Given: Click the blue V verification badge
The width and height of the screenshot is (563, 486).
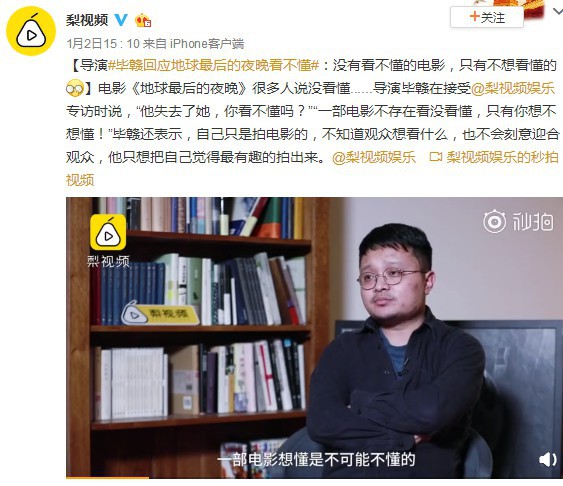Looking at the screenshot, I should point(121,20).
